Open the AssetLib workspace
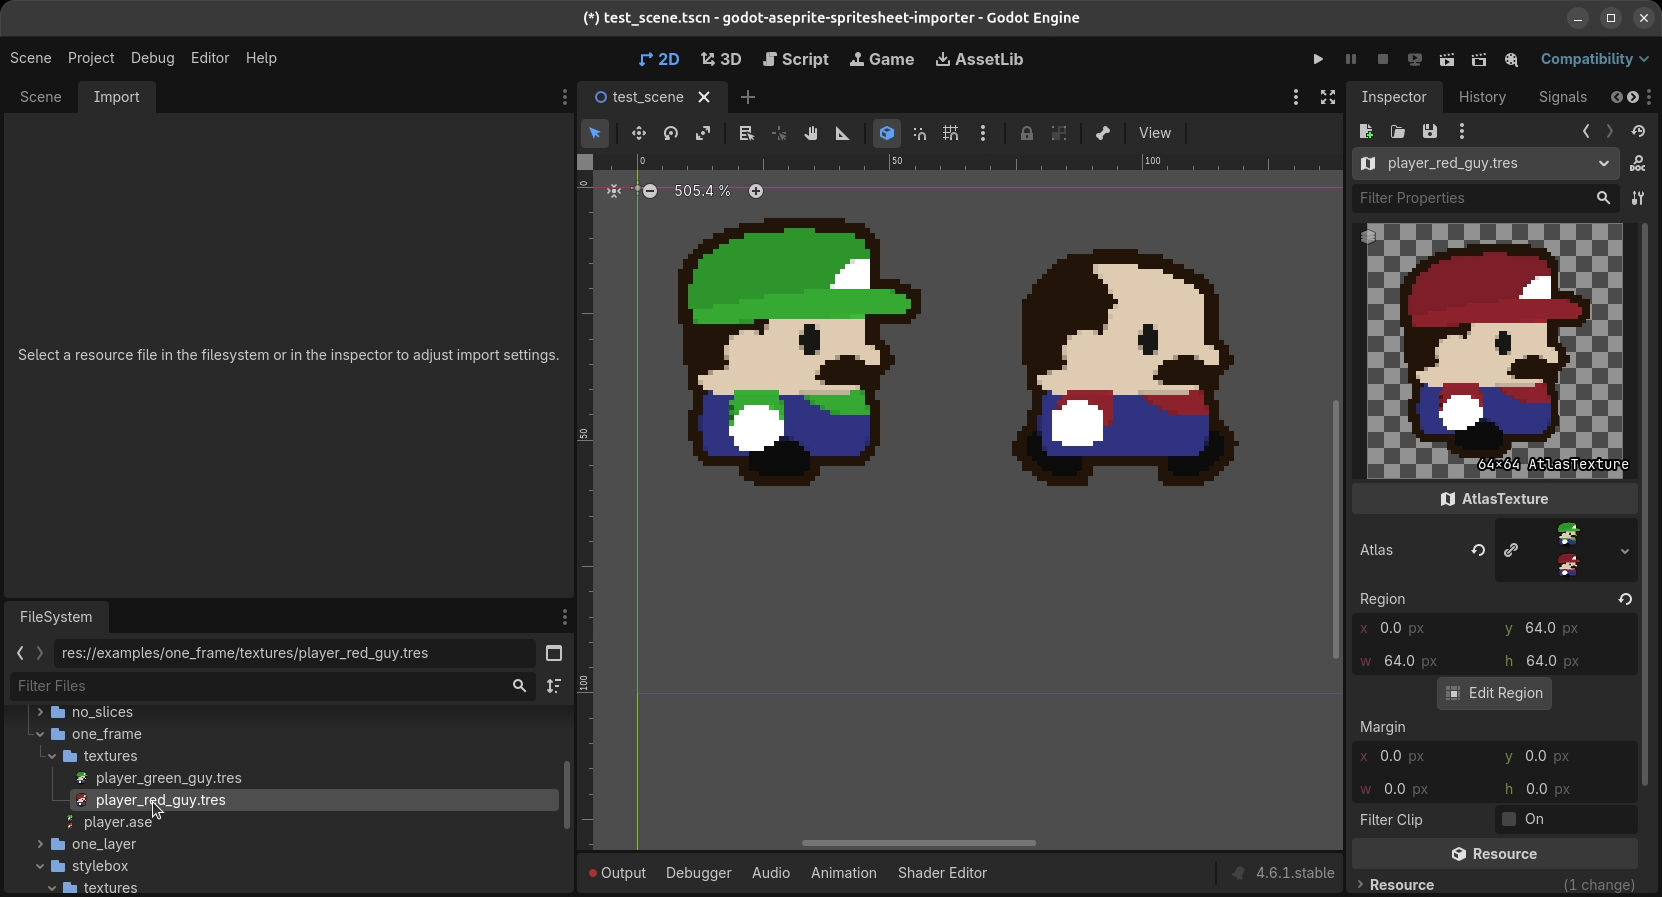Viewport: 1662px width, 897px height. tap(979, 59)
